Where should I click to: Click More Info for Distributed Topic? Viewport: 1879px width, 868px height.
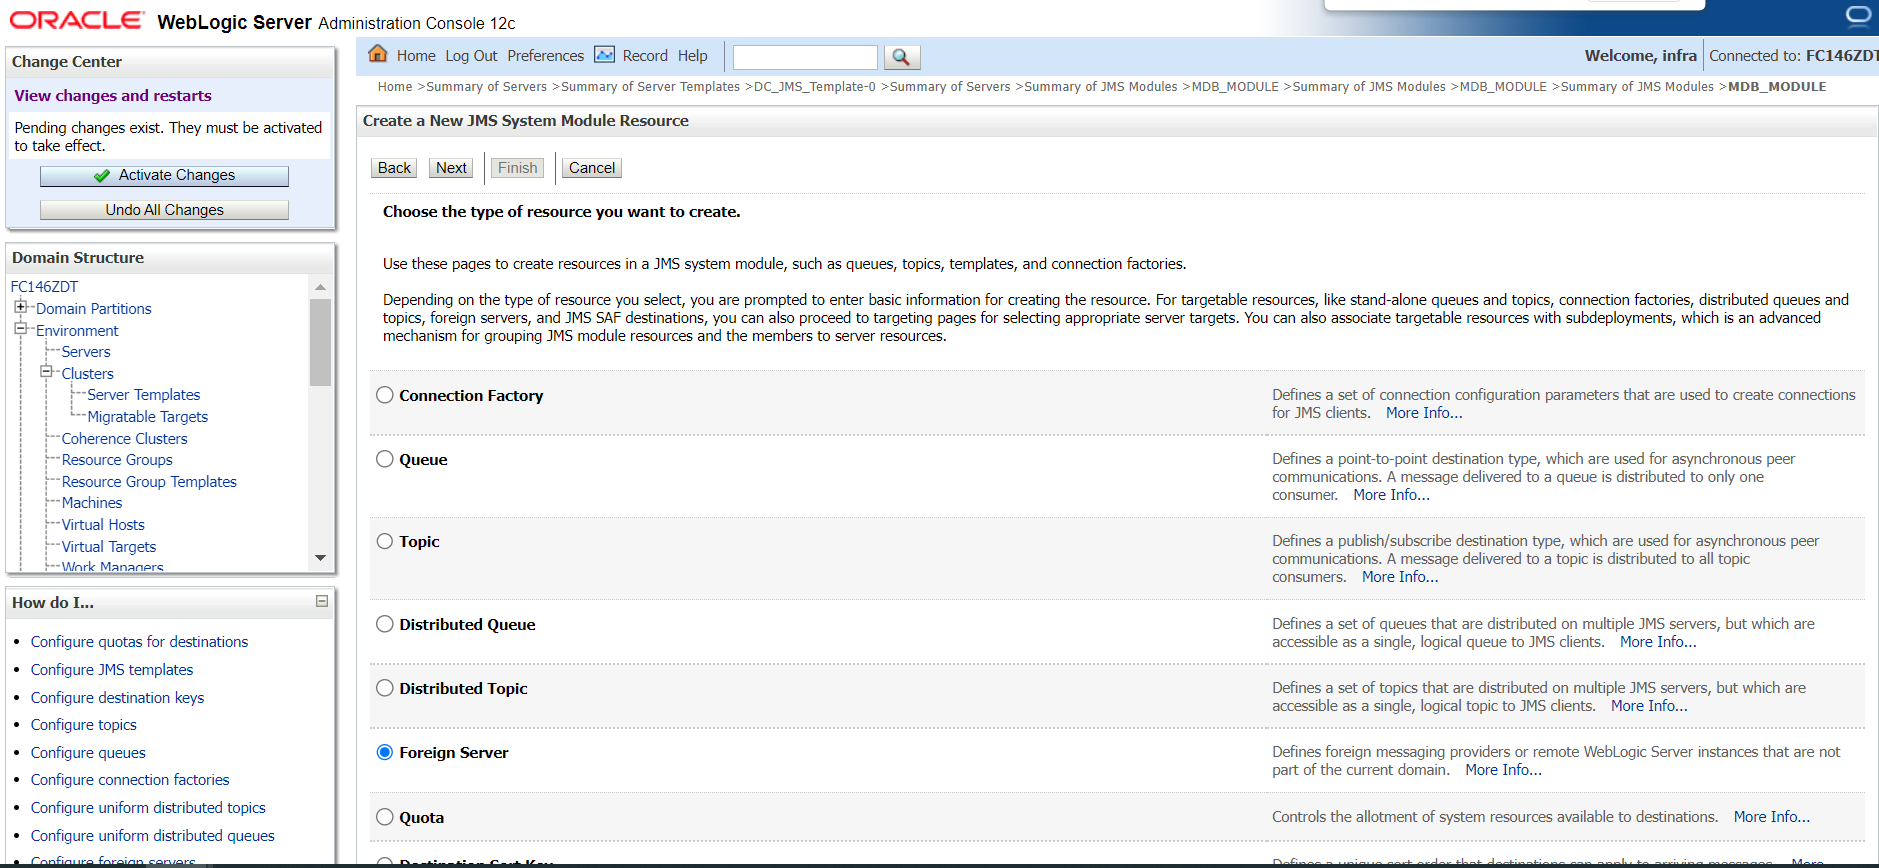(1649, 706)
